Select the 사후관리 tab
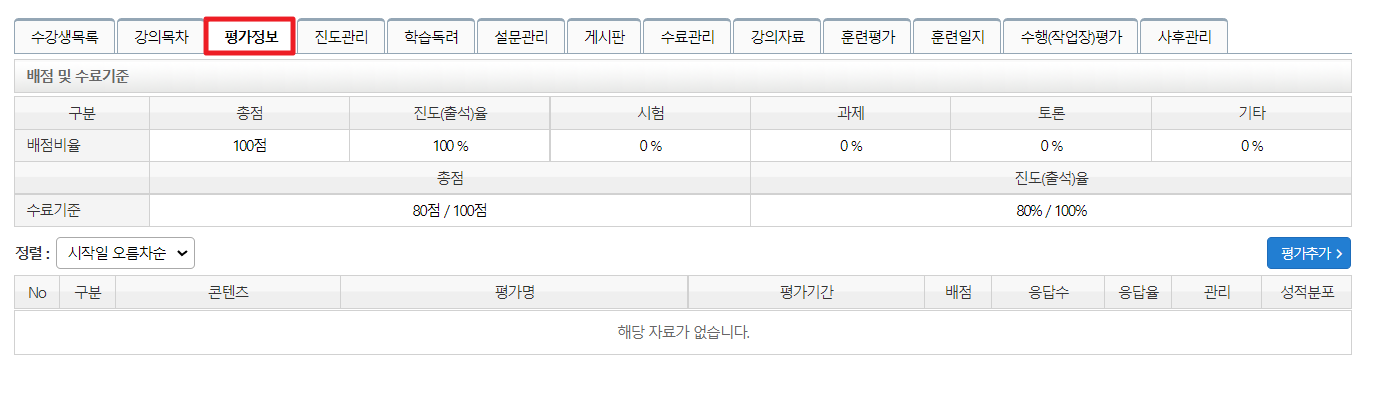 tap(1184, 38)
